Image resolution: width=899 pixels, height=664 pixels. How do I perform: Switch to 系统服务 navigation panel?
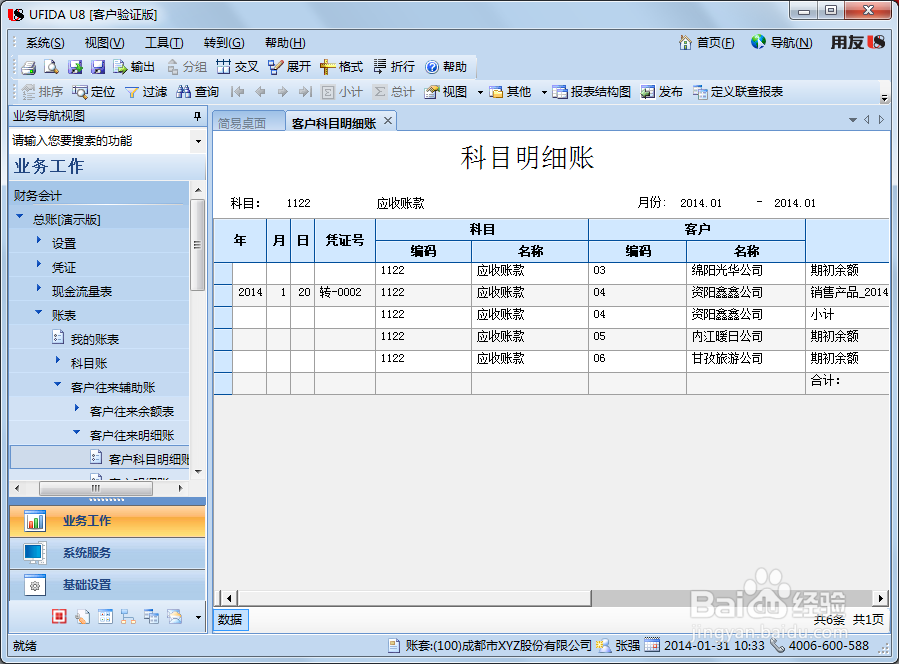point(107,553)
